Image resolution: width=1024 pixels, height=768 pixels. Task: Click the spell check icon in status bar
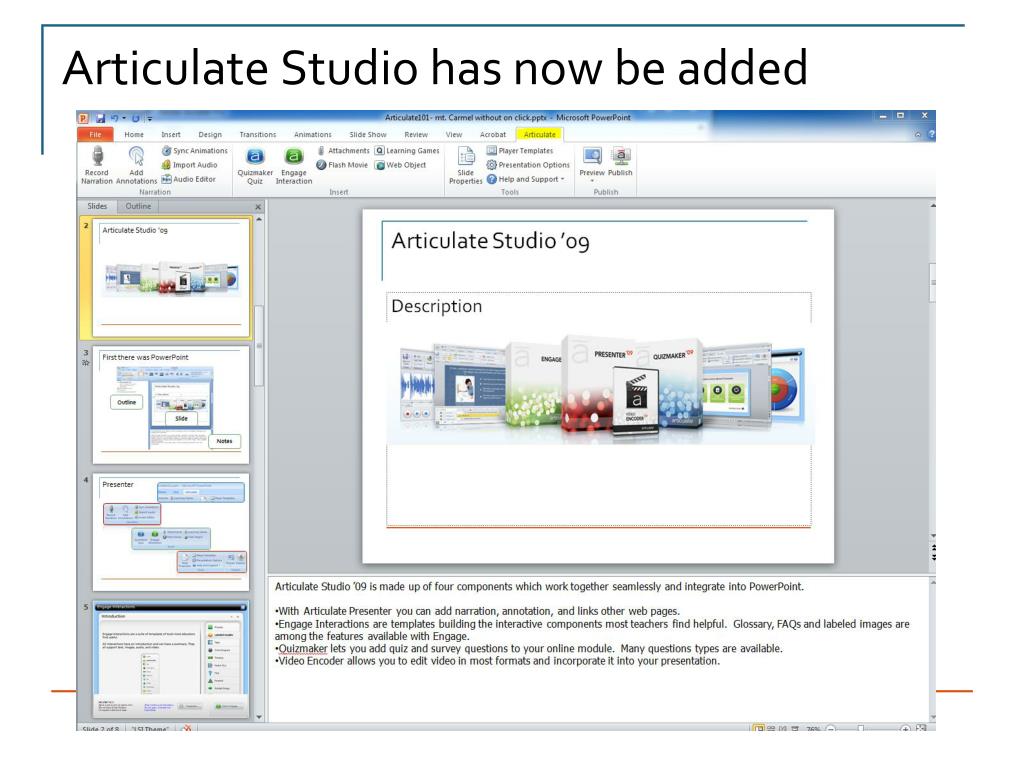point(187,728)
